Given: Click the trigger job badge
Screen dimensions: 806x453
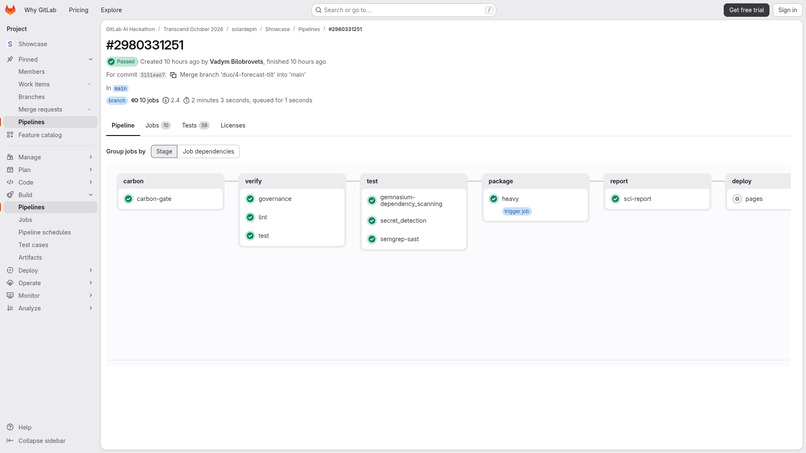Looking at the screenshot, I should click(x=517, y=211).
